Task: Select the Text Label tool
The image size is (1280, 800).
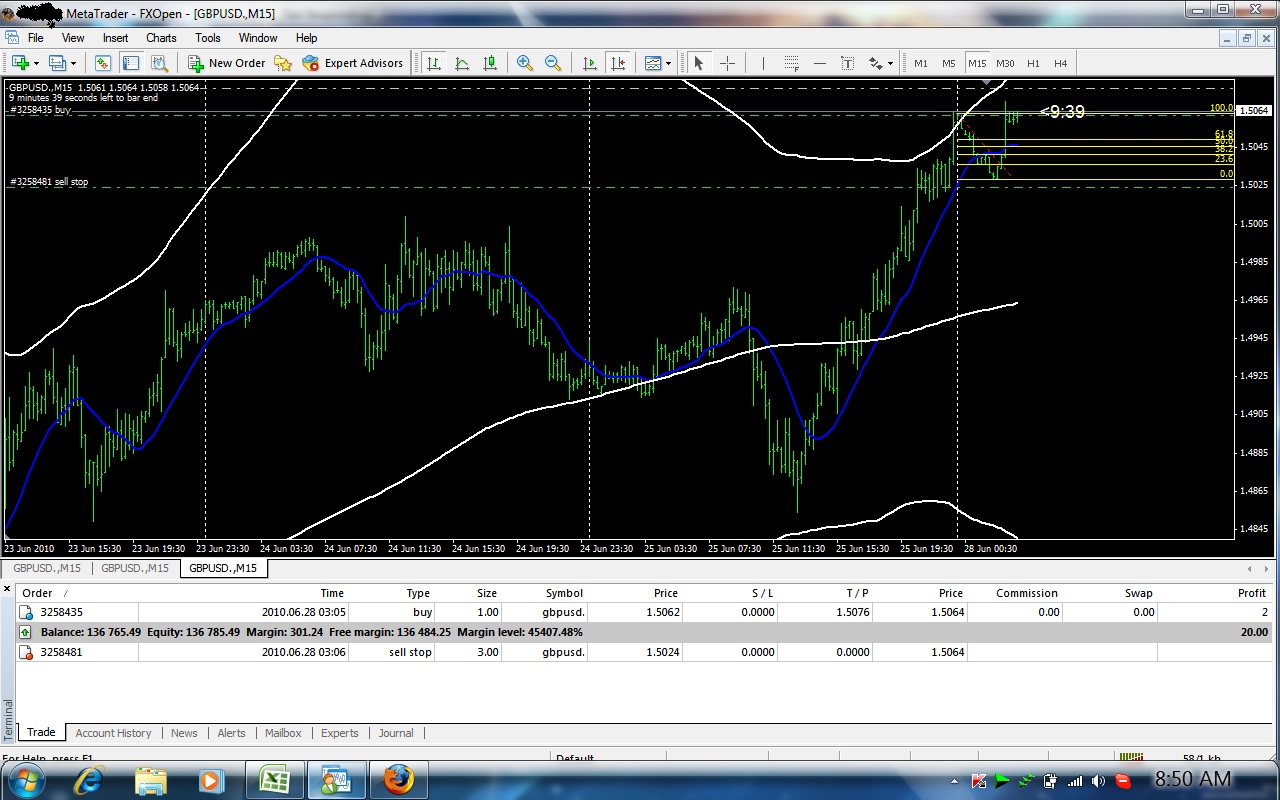Action: (847, 63)
